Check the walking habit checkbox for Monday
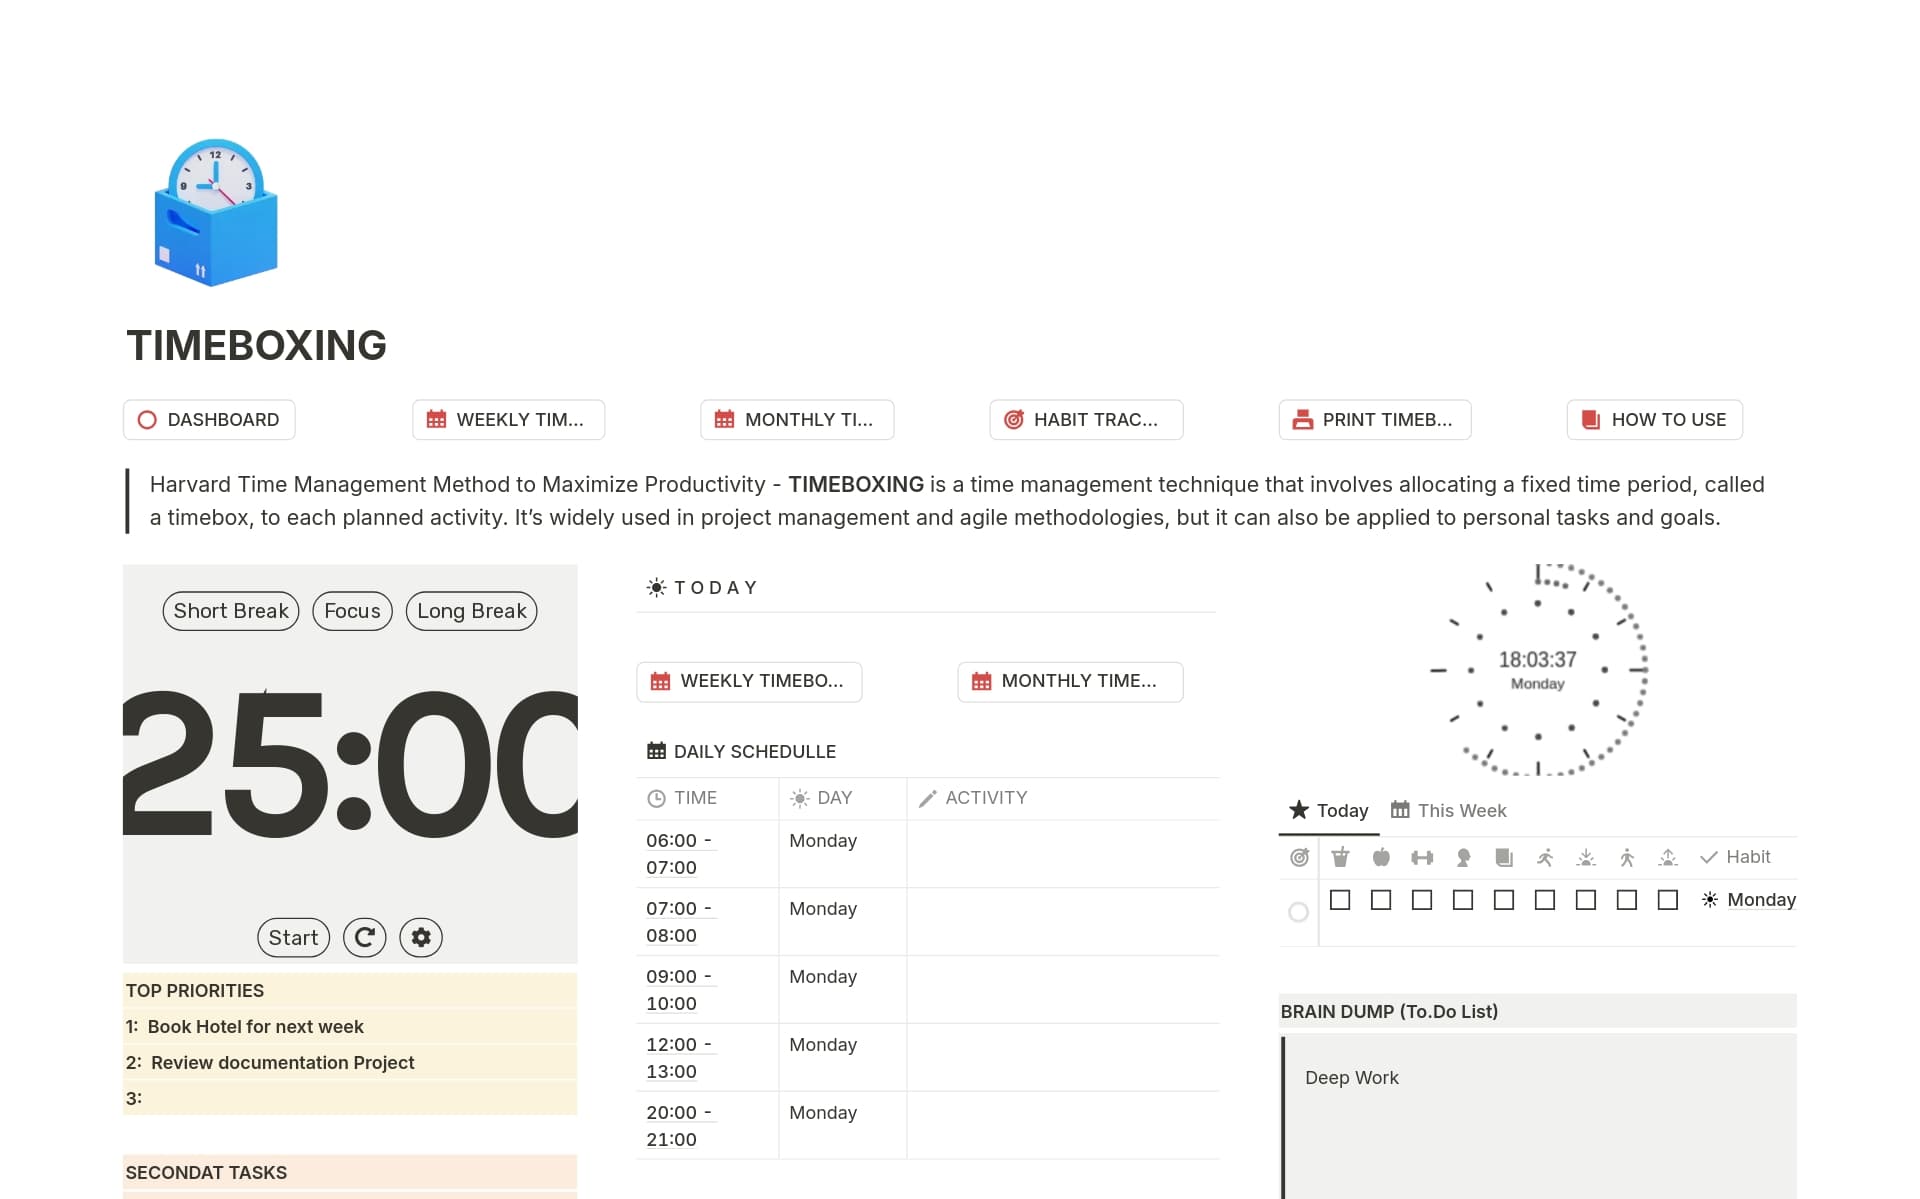Image resolution: width=1920 pixels, height=1199 pixels. click(x=1627, y=900)
